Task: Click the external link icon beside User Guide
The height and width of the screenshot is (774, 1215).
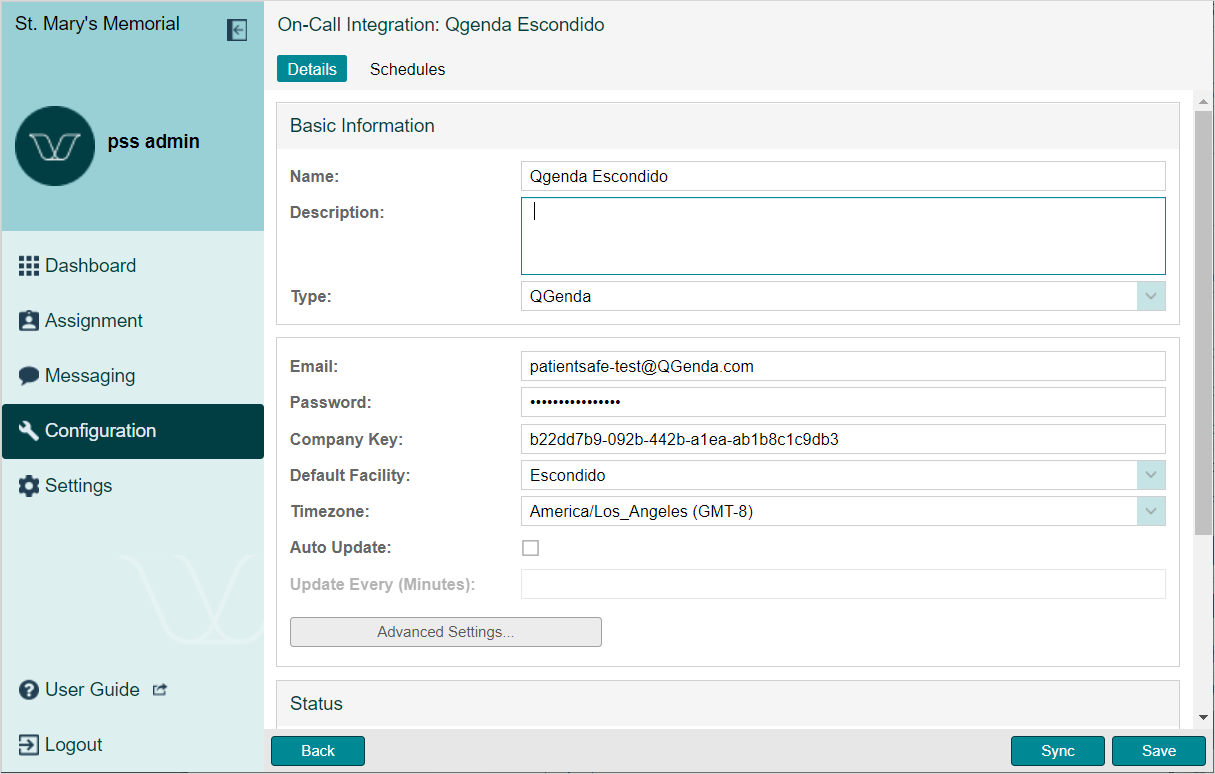Action: (x=160, y=690)
